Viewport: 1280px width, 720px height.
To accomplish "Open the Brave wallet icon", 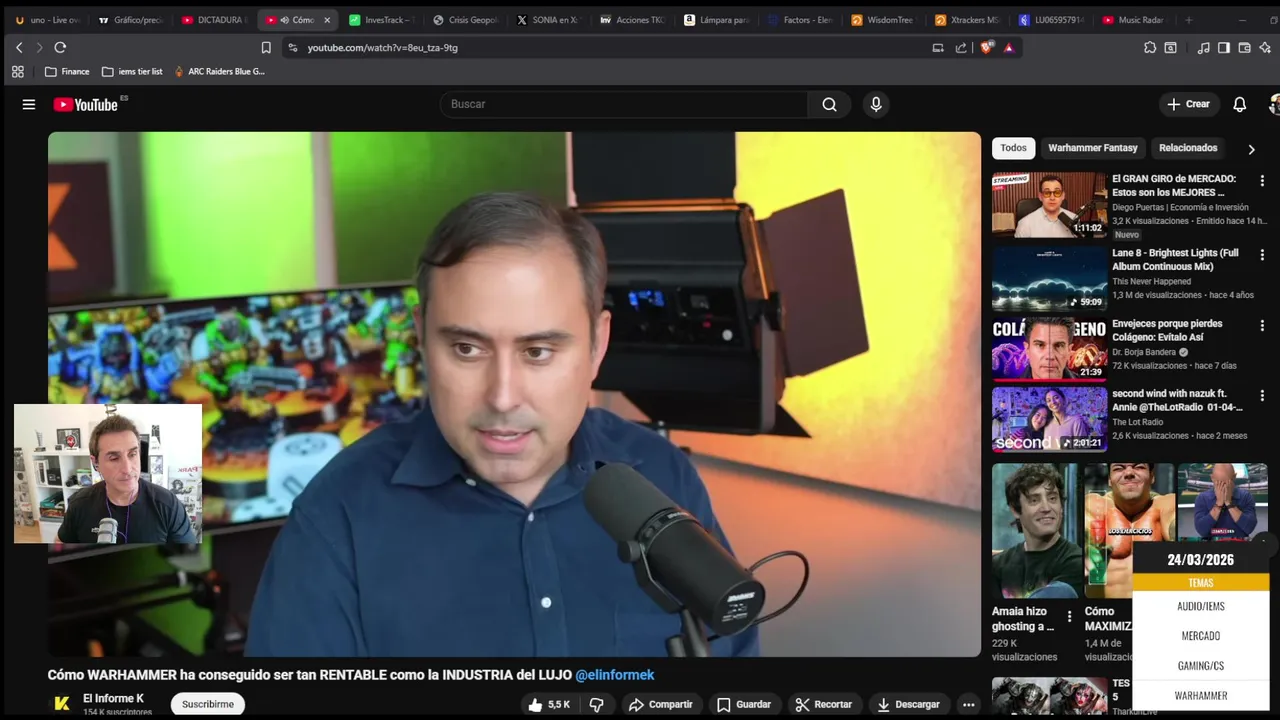I will click(x=1244, y=47).
